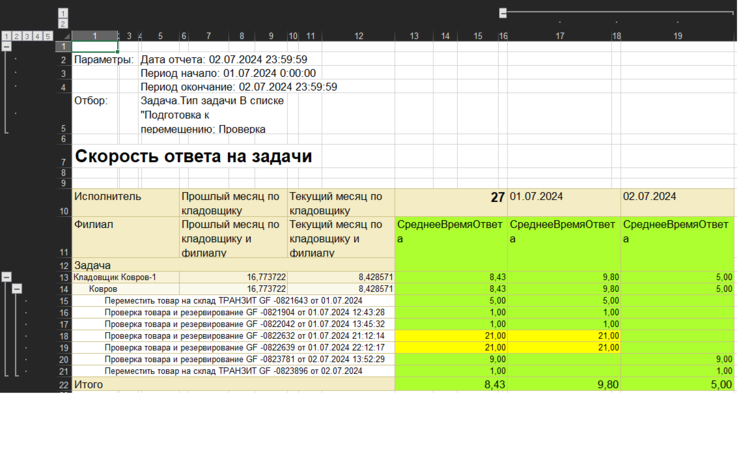Click the Ковров branch row label

point(126,289)
